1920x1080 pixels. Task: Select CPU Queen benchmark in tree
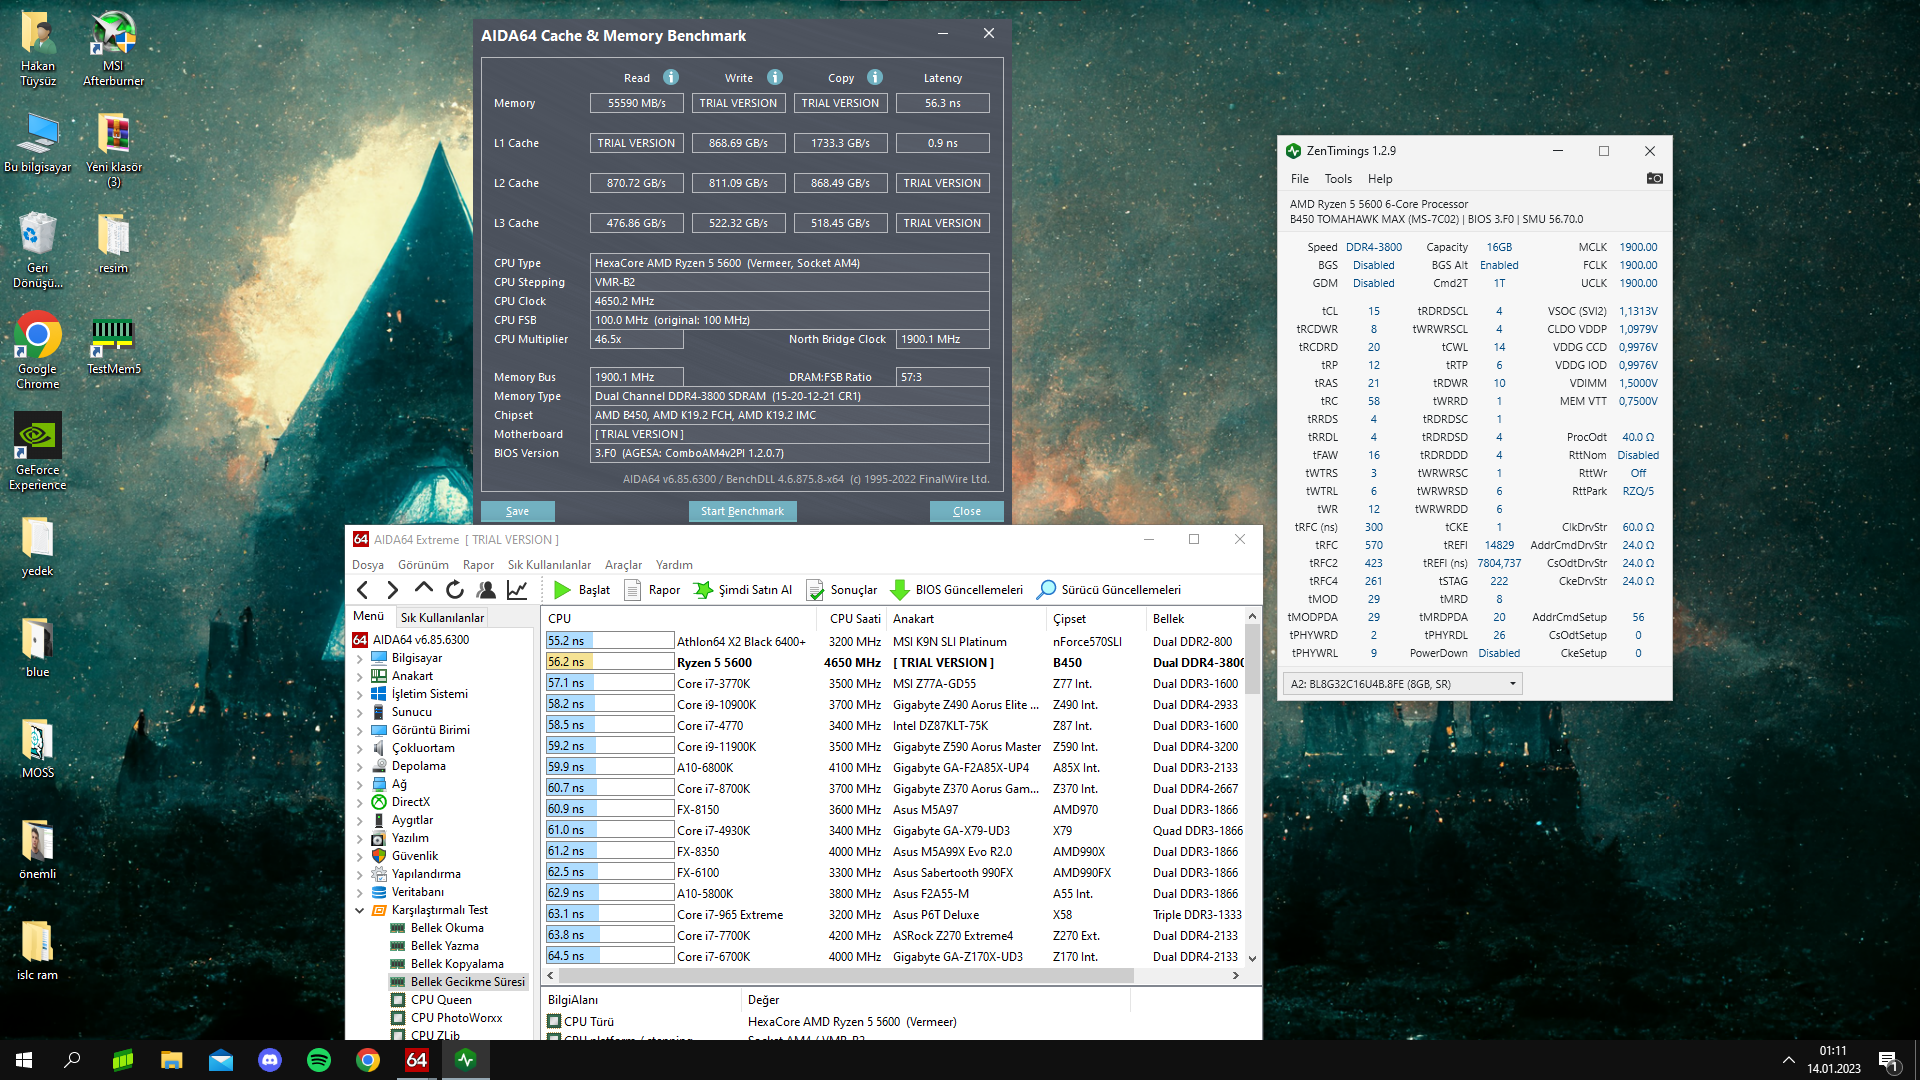(441, 1000)
